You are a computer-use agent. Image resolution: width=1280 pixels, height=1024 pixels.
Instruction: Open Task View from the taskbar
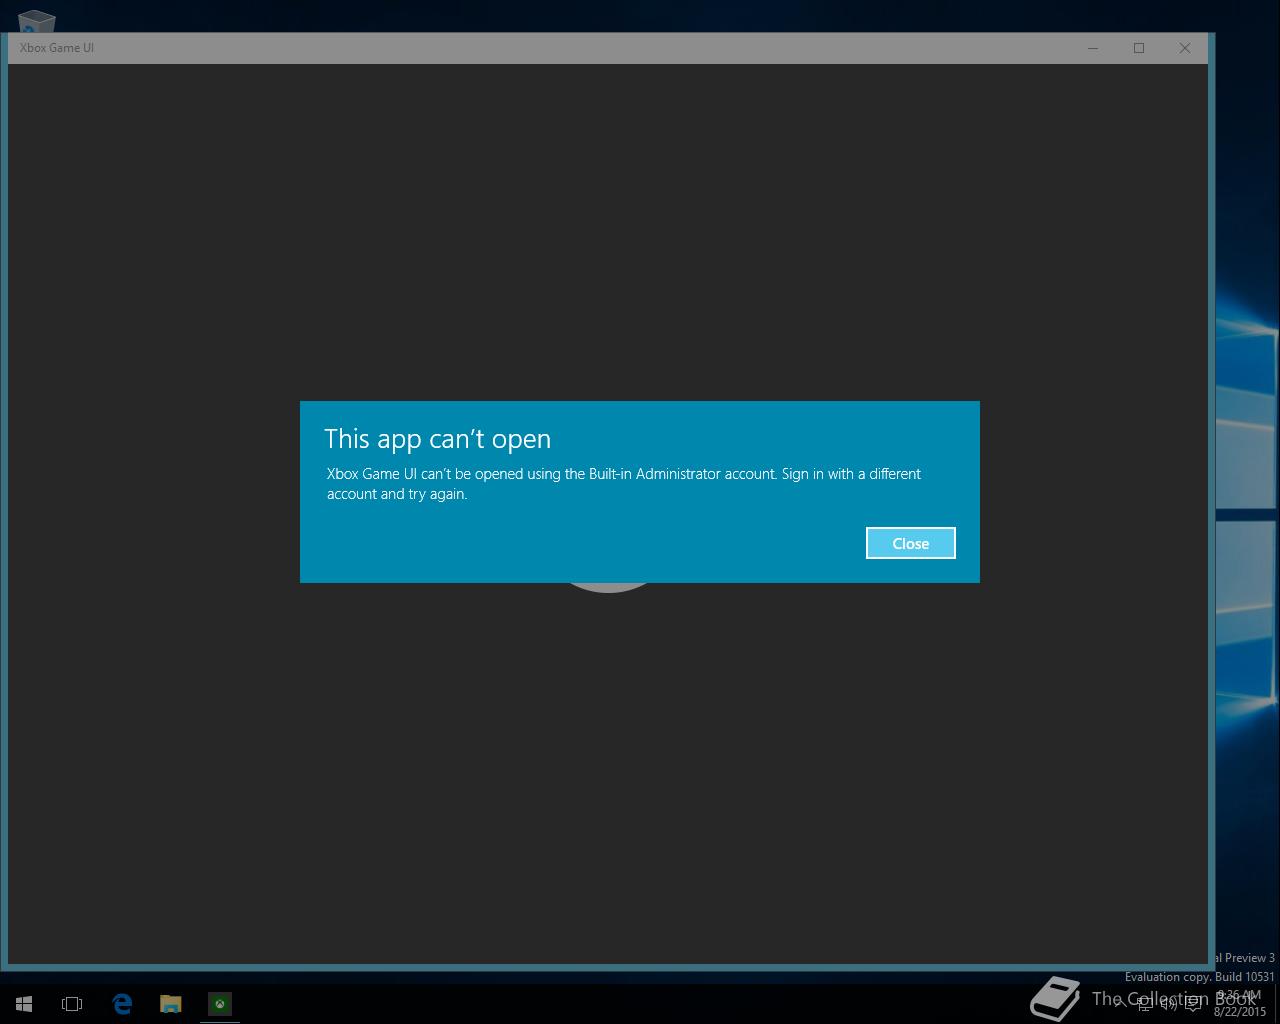(x=72, y=1003)
